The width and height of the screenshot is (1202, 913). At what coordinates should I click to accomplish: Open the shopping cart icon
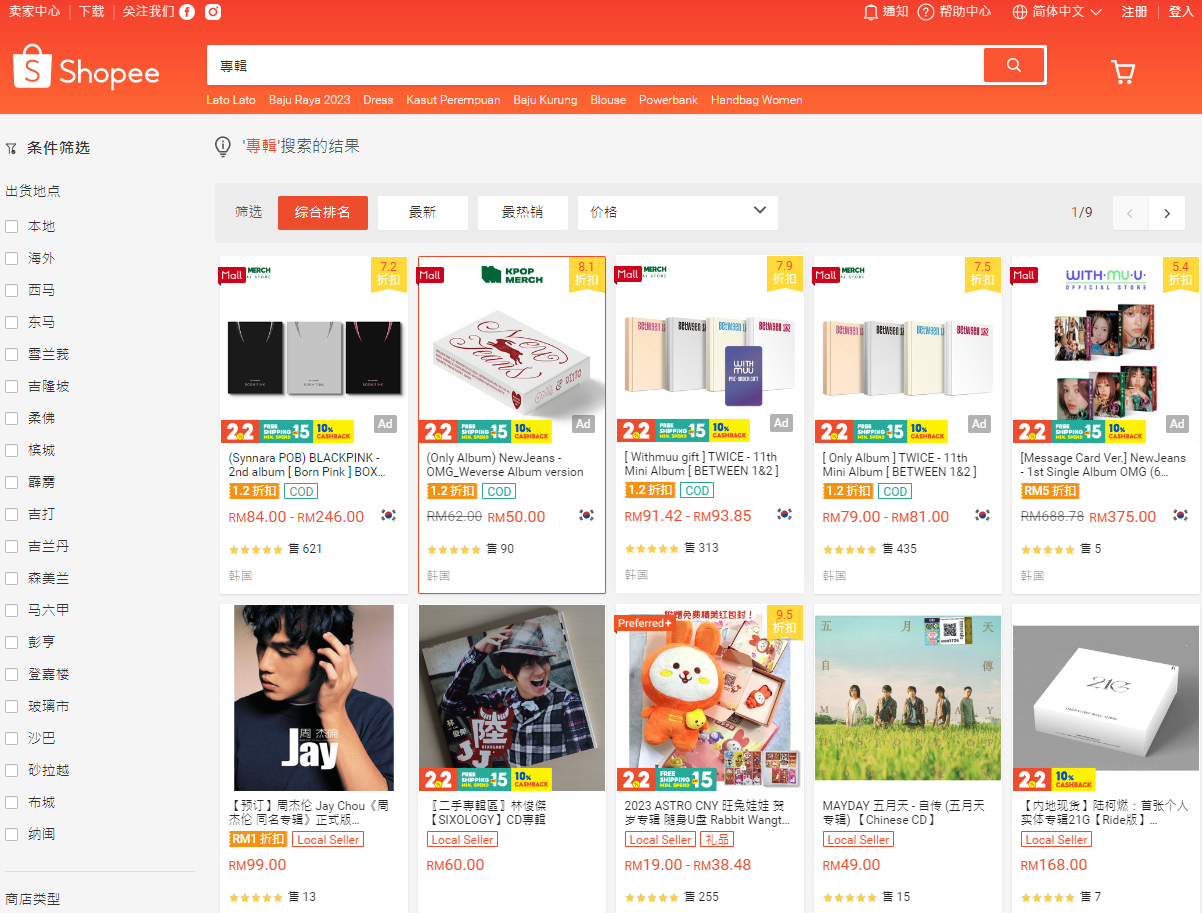1123,72
